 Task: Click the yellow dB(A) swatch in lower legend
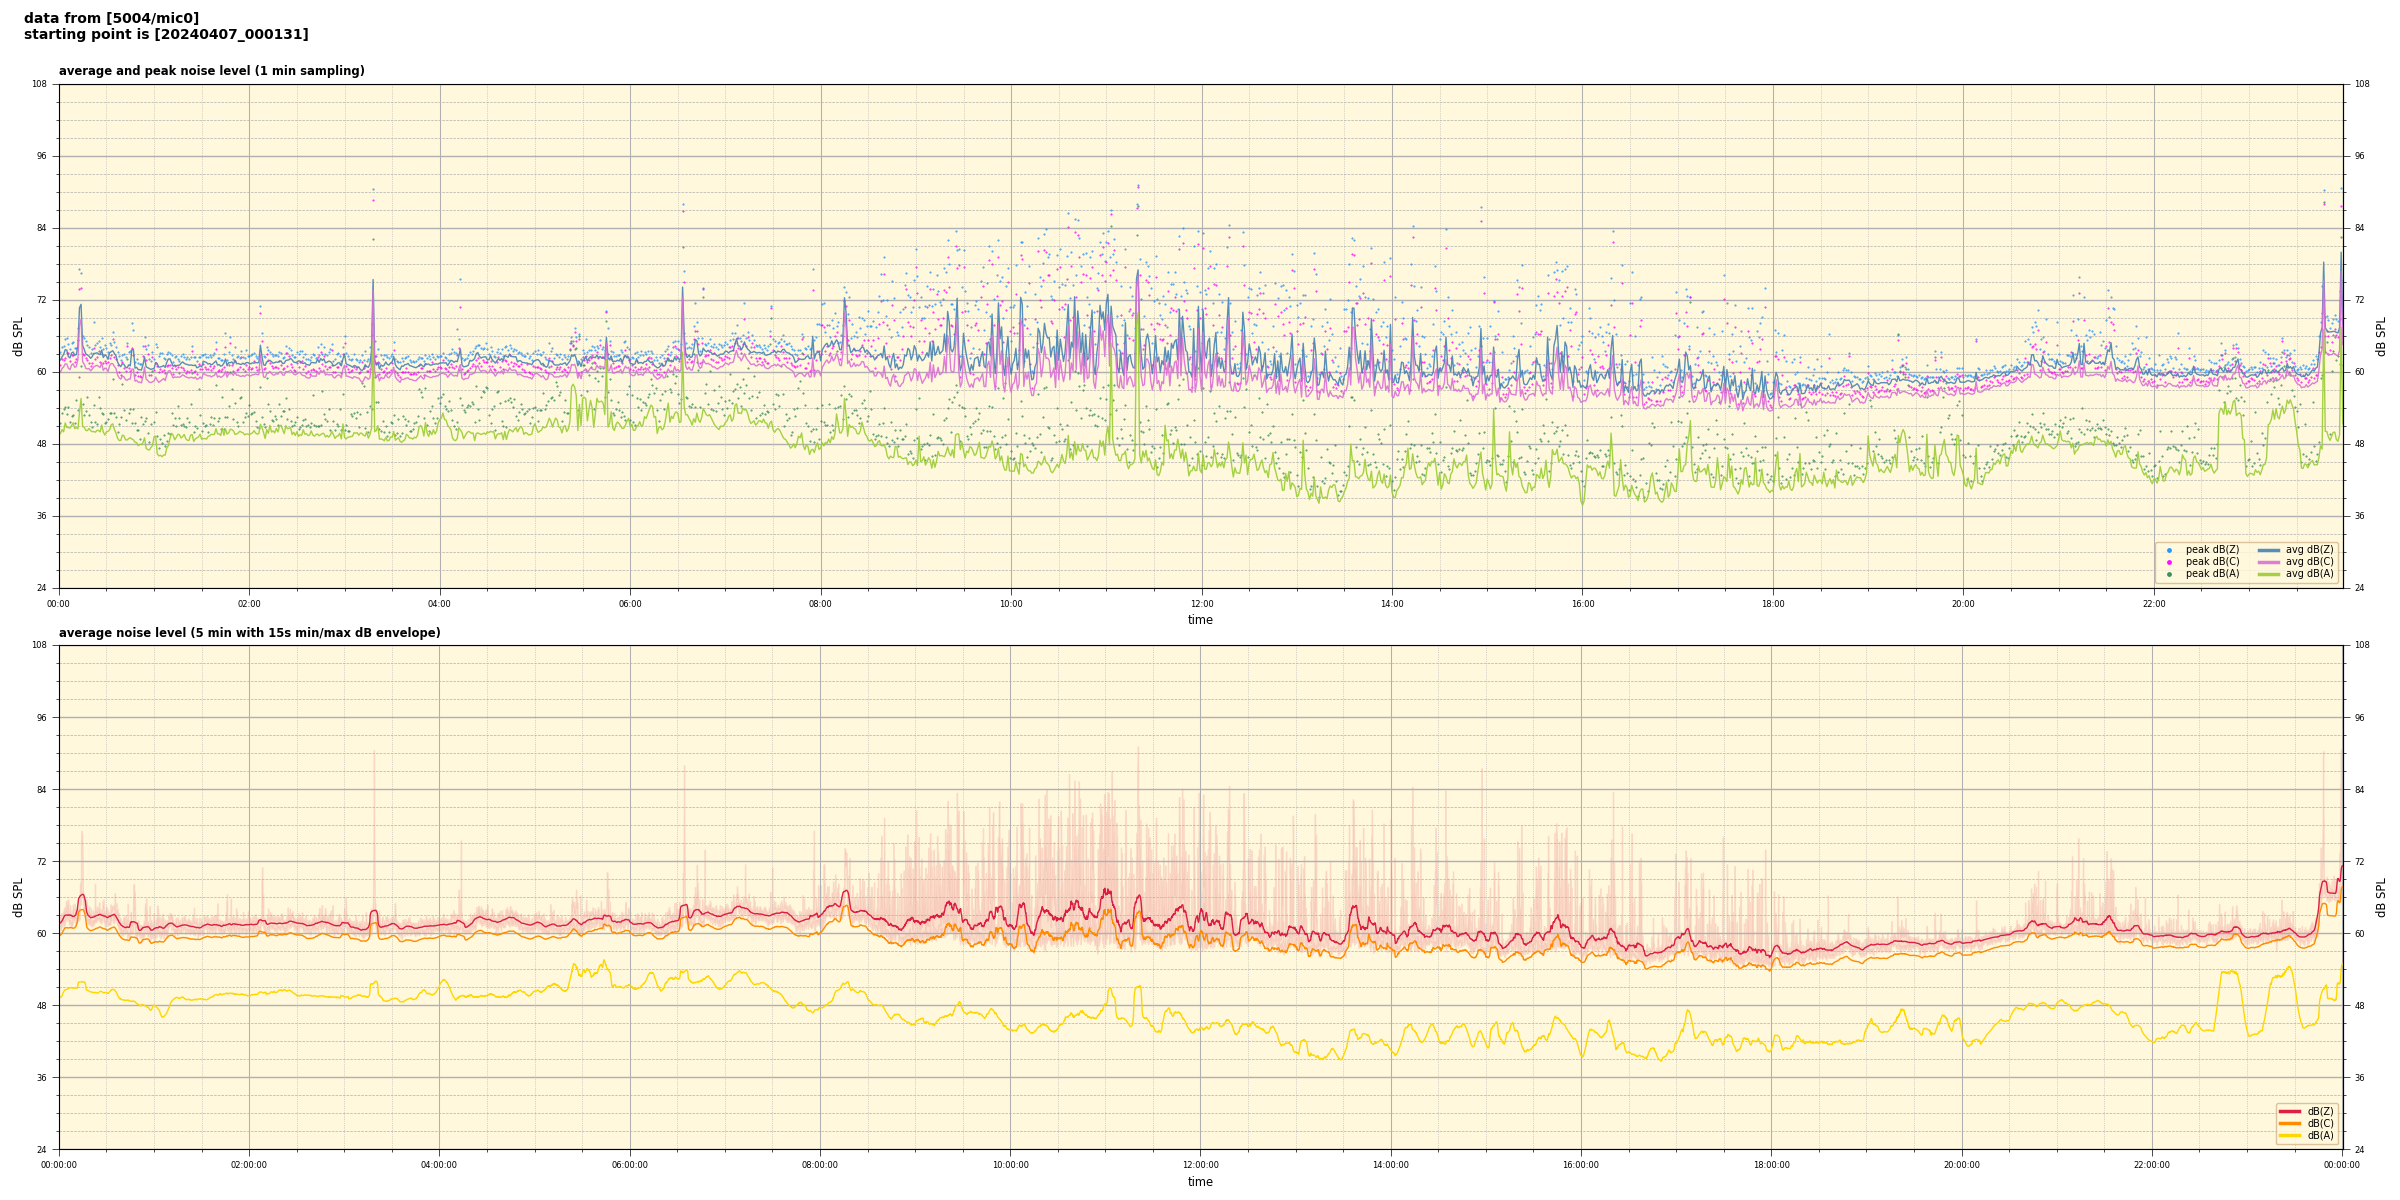tap(2290, 1135)
